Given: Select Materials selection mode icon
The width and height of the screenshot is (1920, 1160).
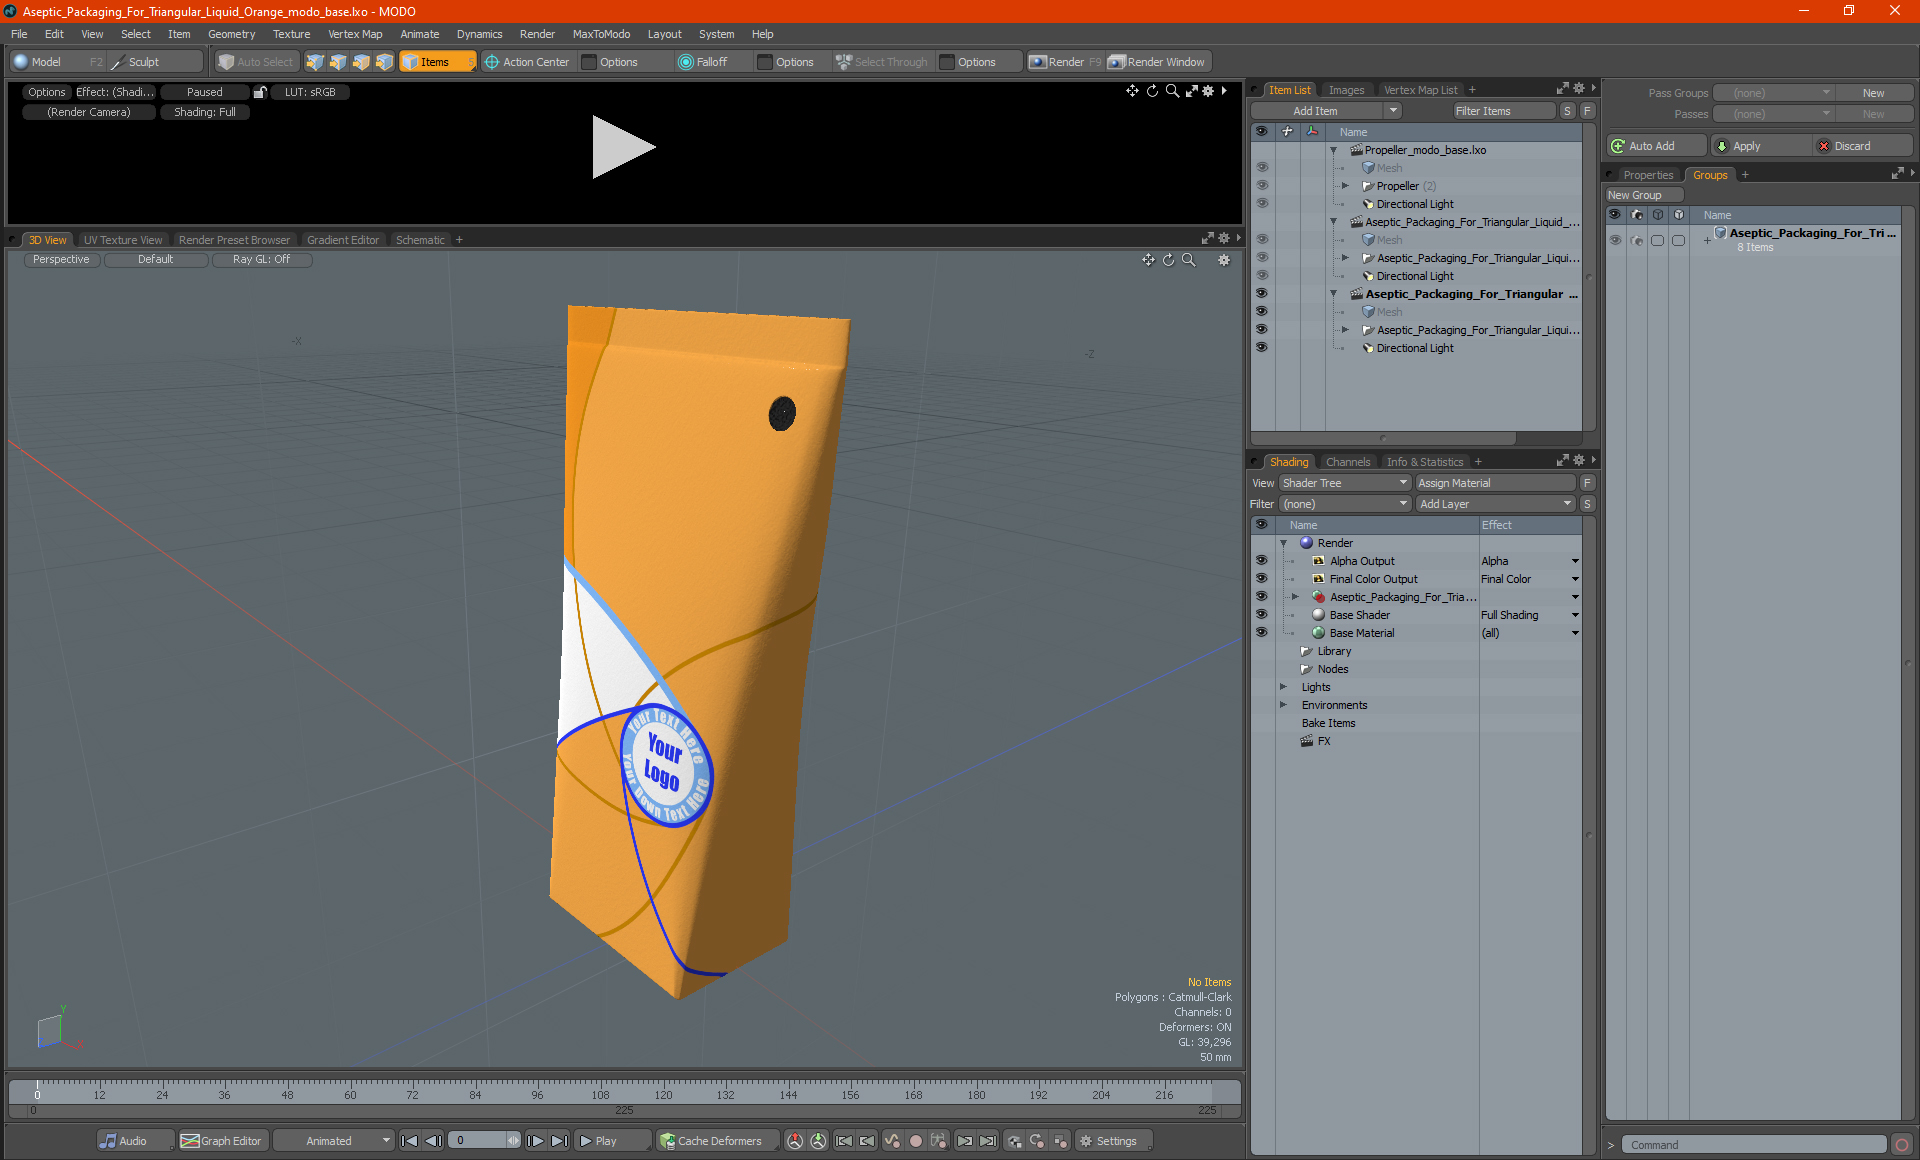Looking at the screenshot, I should pos(384,62).
